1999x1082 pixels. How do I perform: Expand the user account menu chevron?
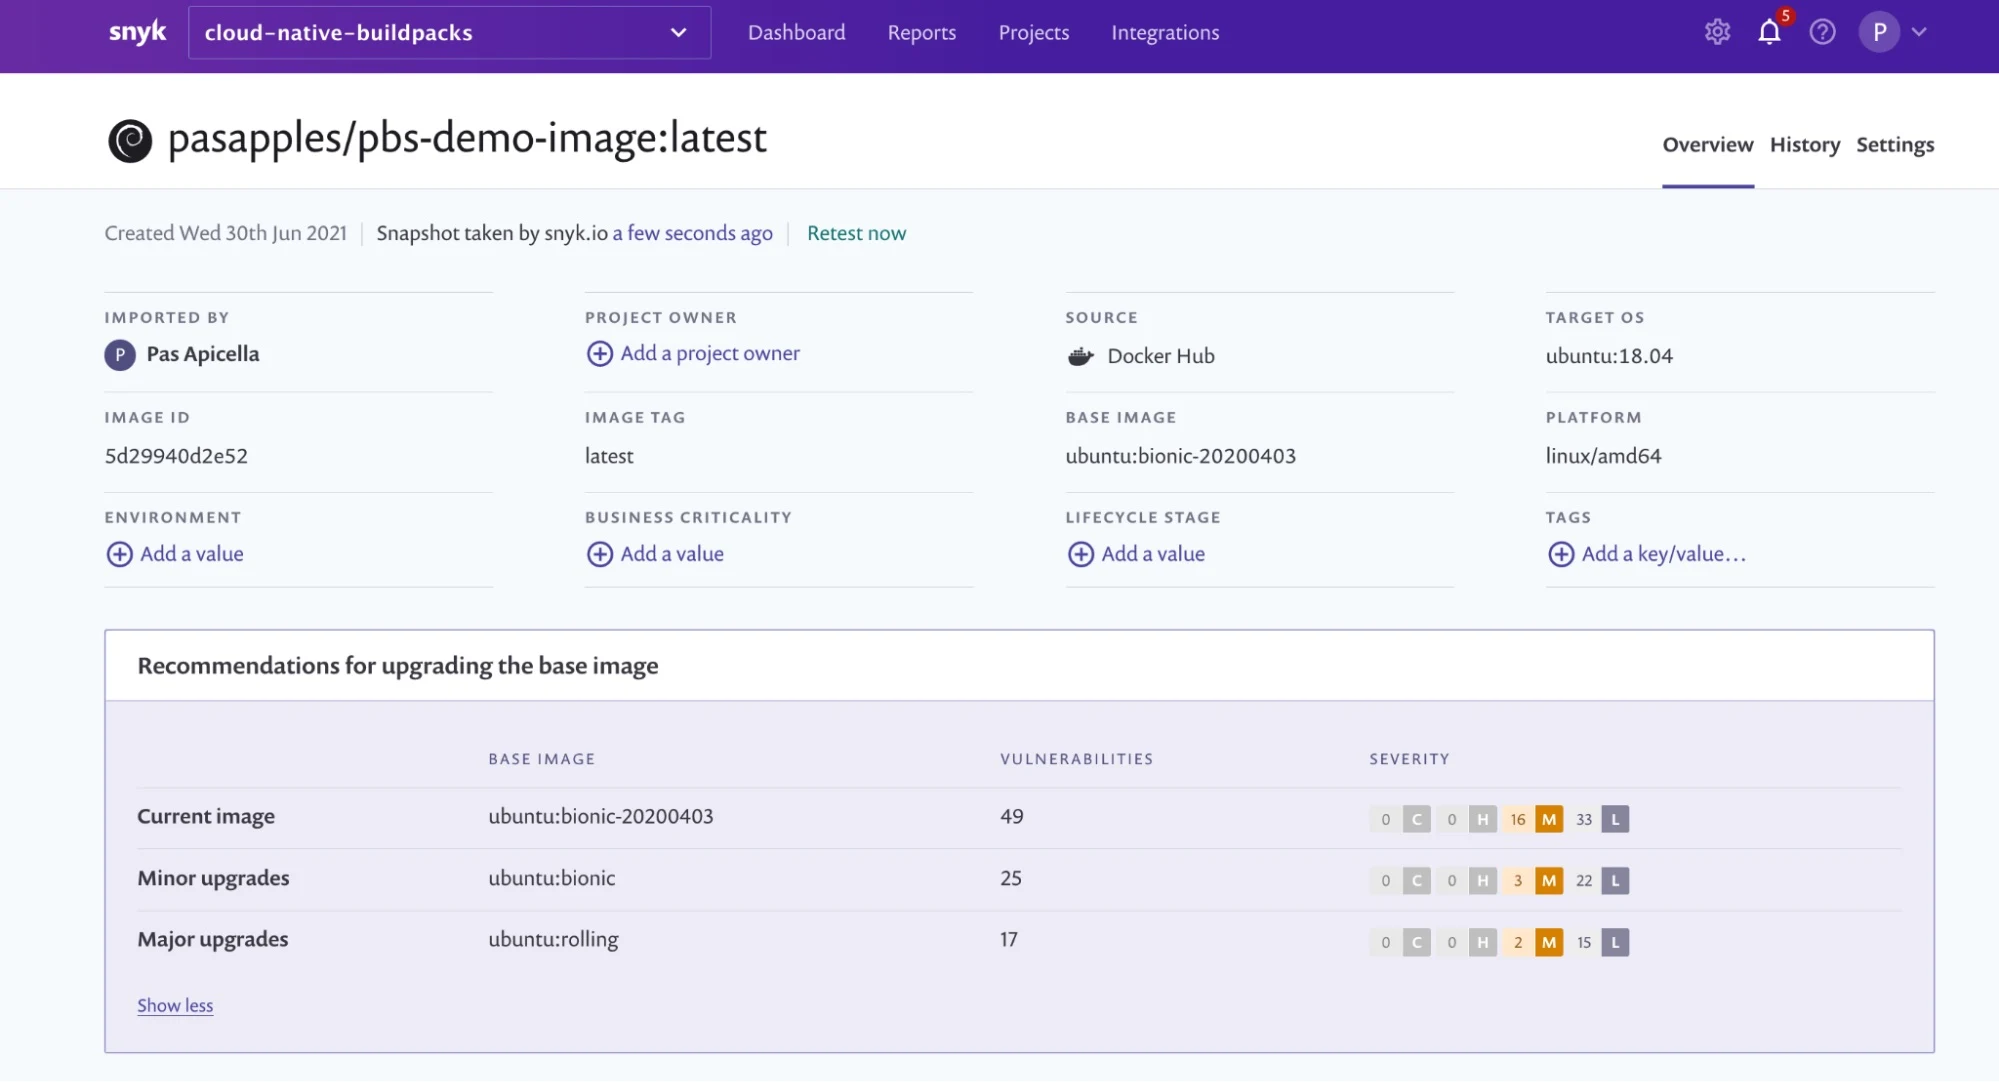(x=1919, y=32)
